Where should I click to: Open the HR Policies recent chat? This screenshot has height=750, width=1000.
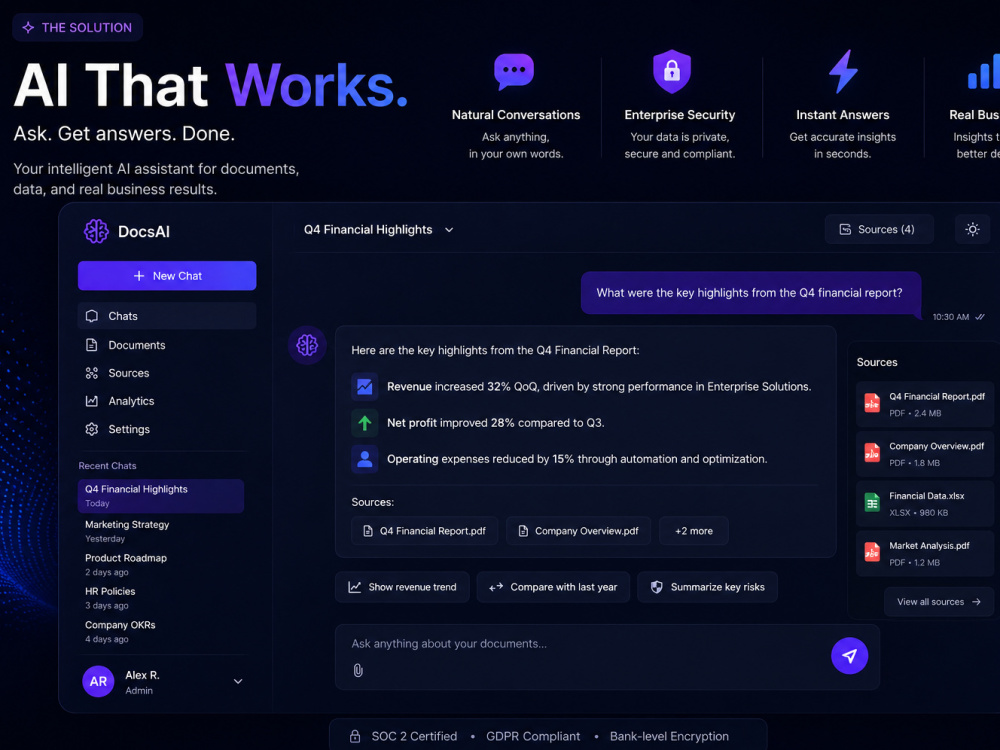tap(161, 598)
